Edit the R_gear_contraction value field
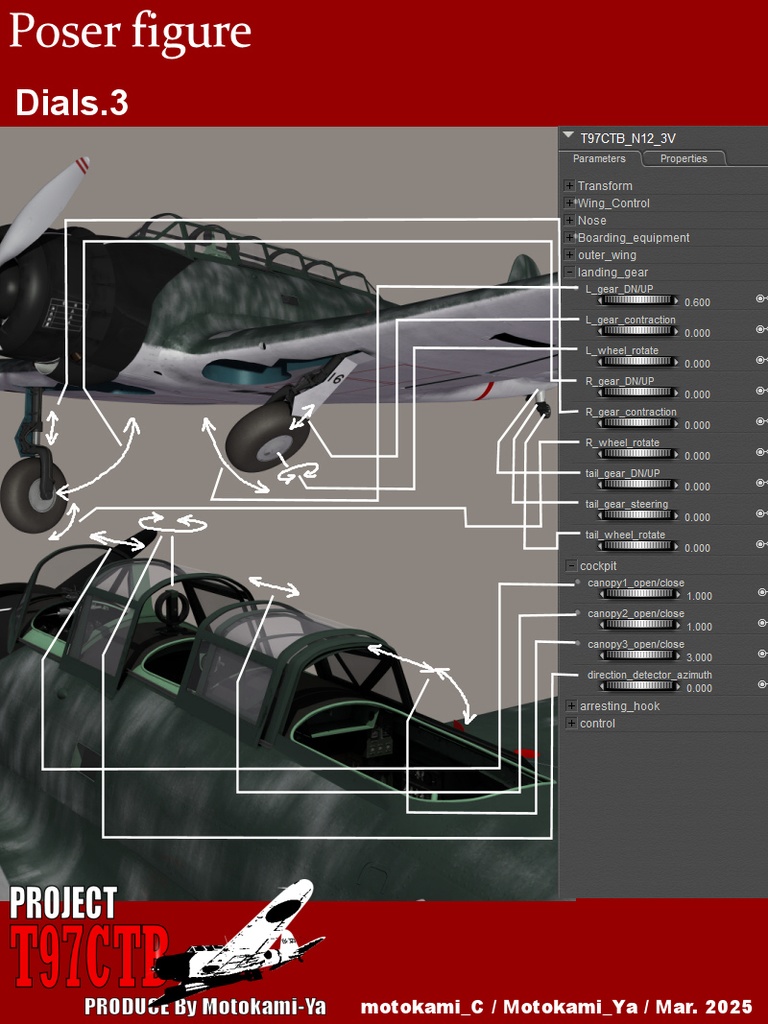 pos(697,426)
